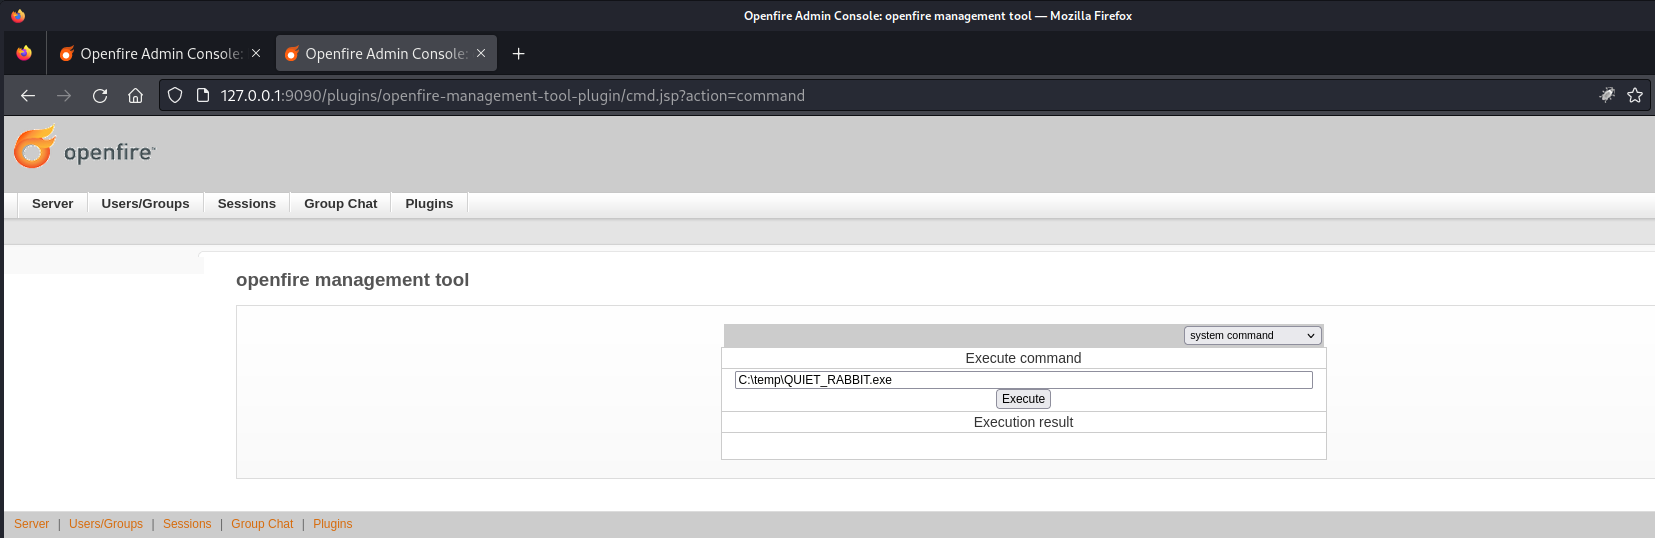Click the forward navigation arrow

click(64, 96)
